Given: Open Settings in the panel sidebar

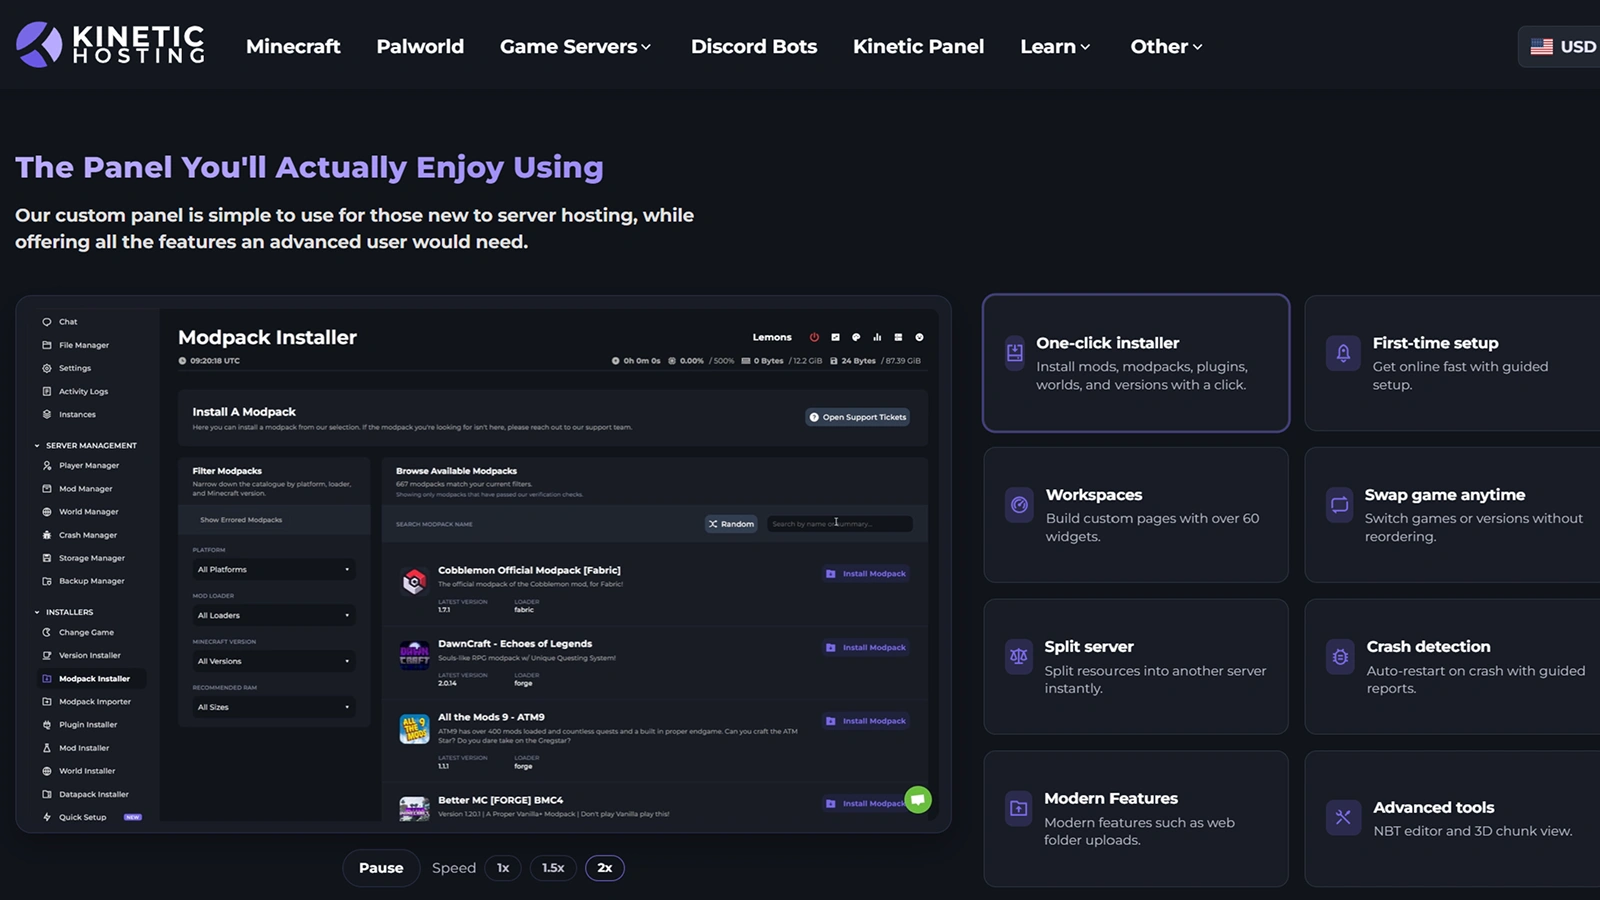Looking at the screenshot, I should pyautogui.click(x=67, y=368).
